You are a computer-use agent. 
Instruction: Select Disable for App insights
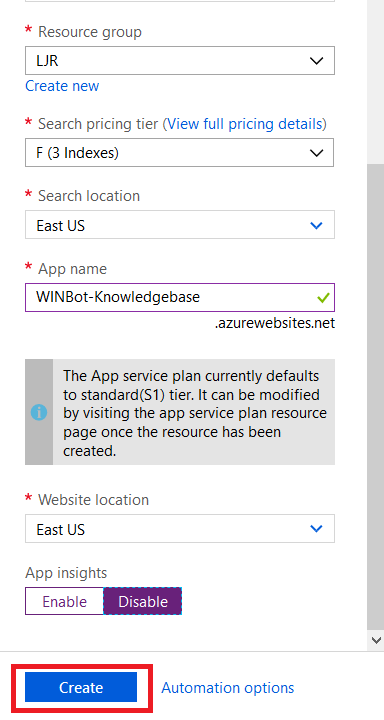(143, 601)
